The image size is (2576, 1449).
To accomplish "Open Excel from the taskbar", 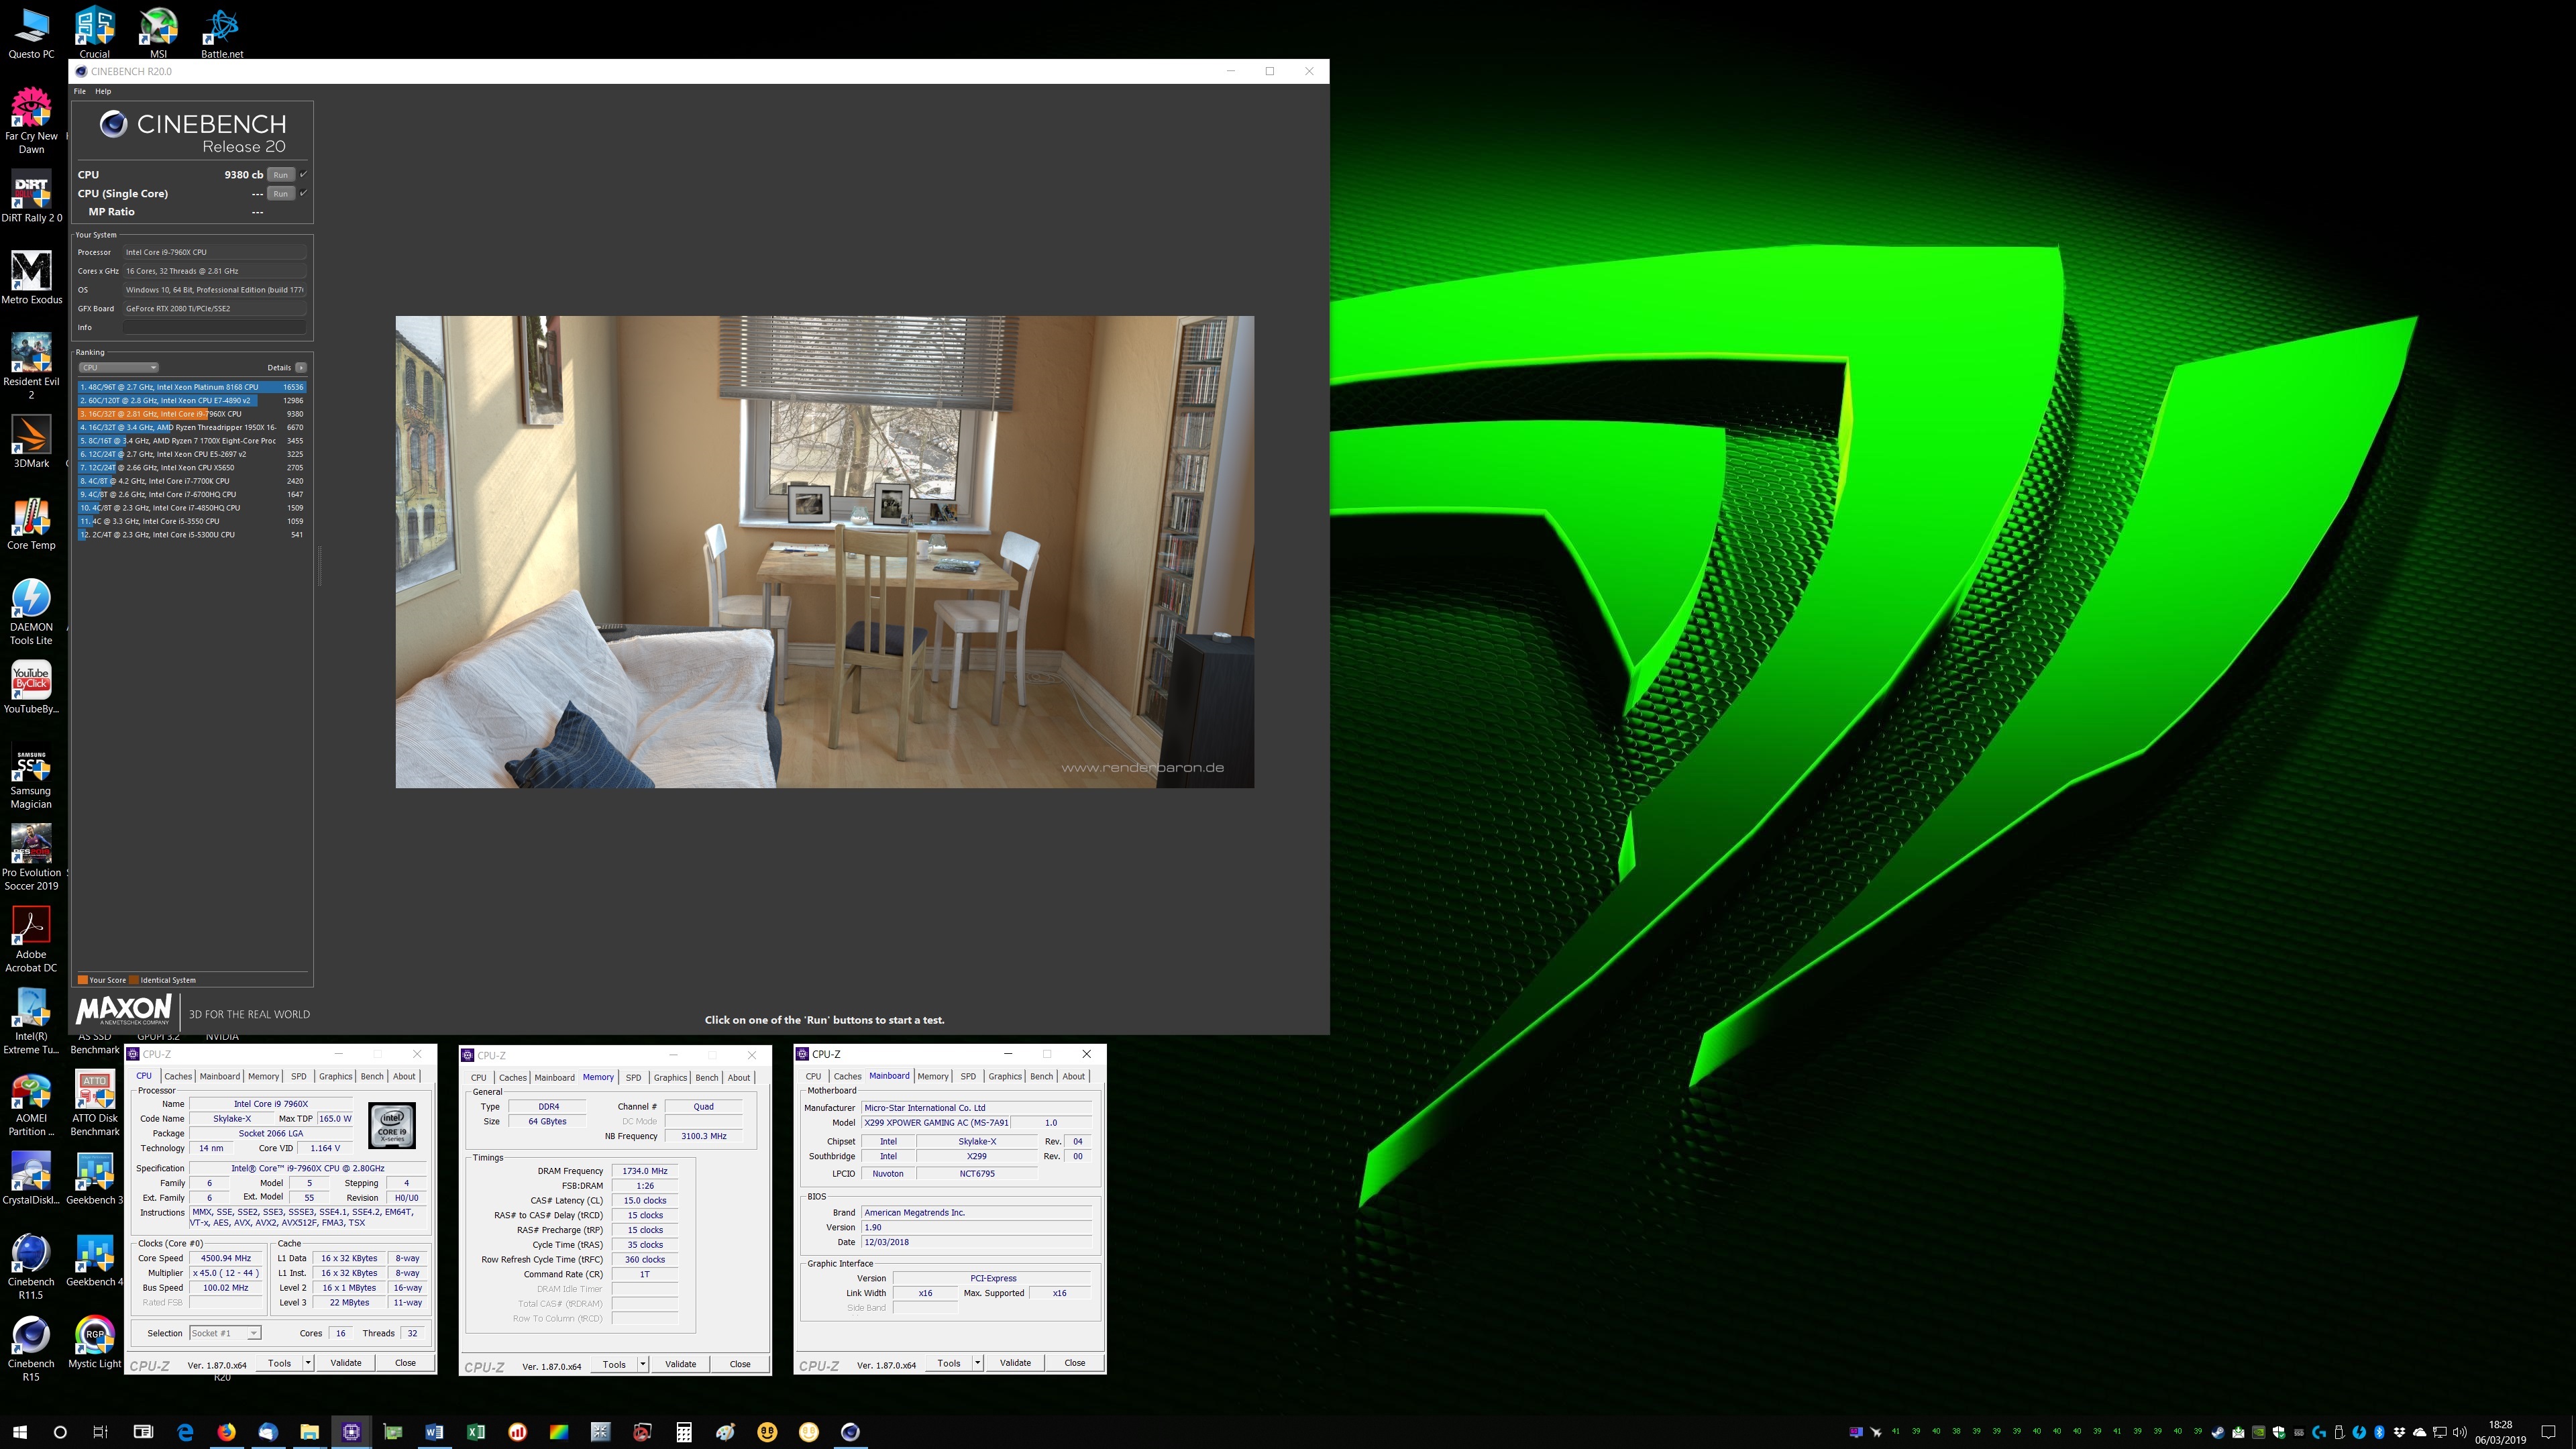I will (x=476, y=1432).
